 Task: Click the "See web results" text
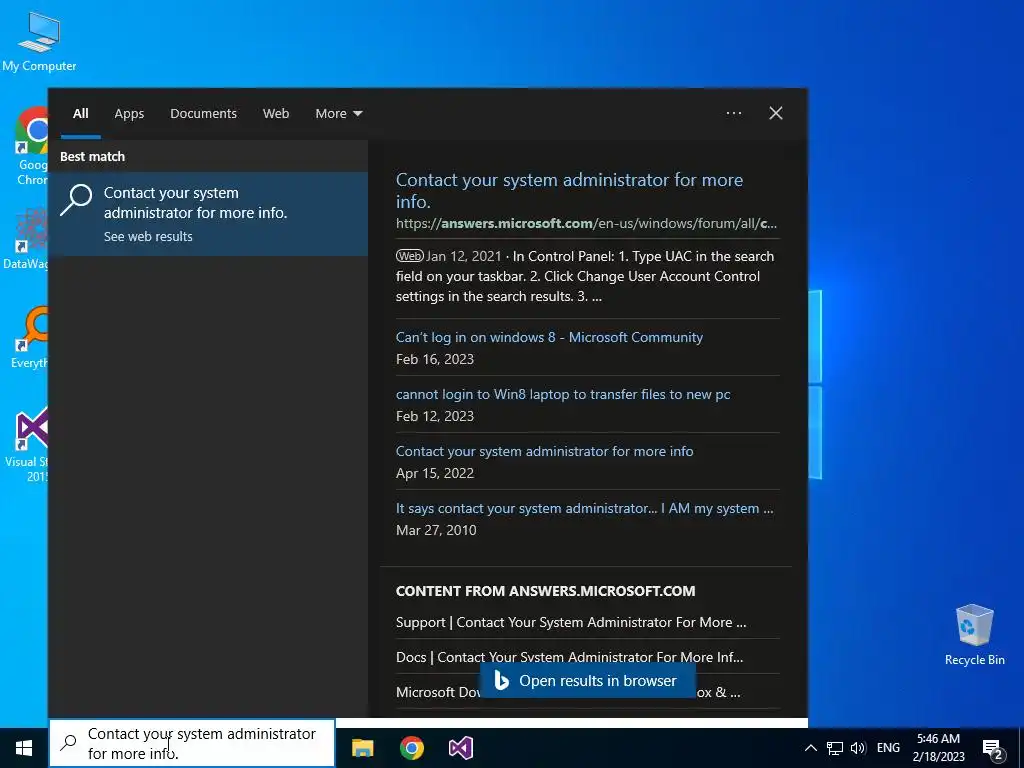(x=148, y=236)
